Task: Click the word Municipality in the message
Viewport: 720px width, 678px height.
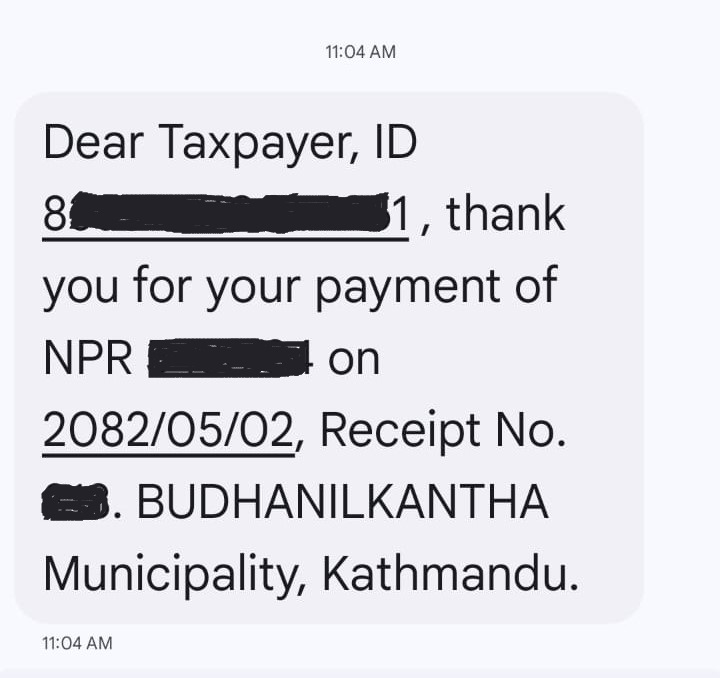Action: [170, 576]
